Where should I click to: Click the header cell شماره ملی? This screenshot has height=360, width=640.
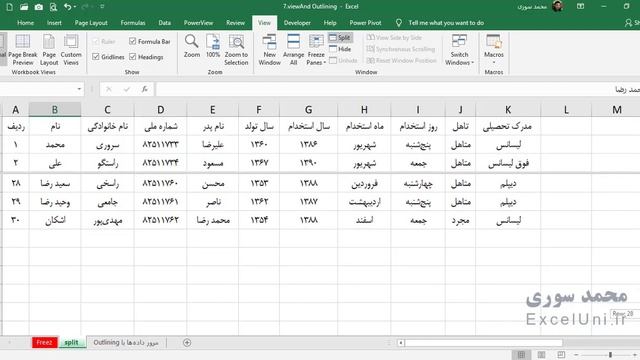160,126
